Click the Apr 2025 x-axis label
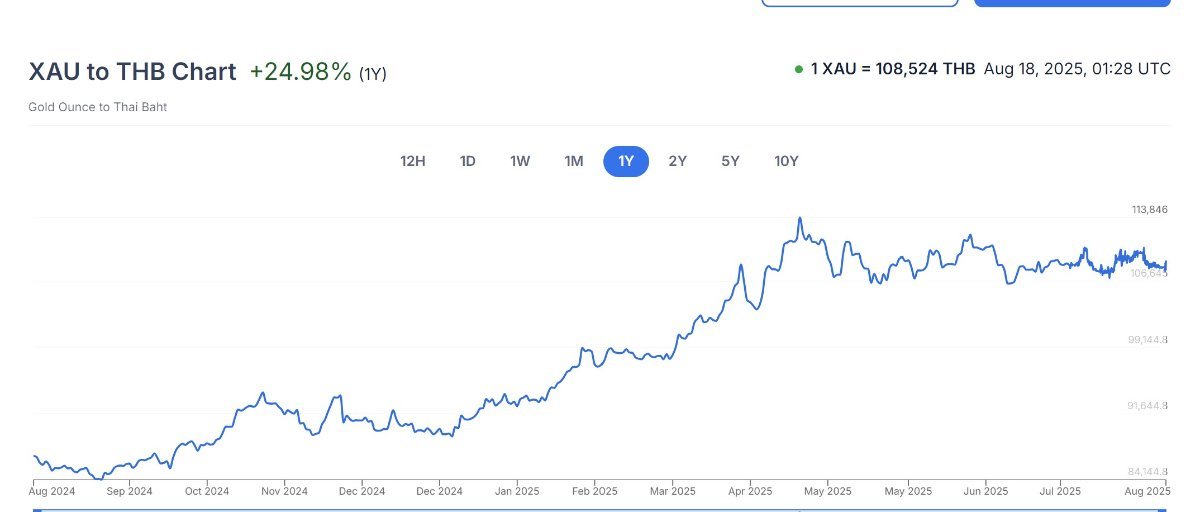Image resolution: width=1200 pixels, height=512 pixels. pyautogui.click(x=750, y=491)
